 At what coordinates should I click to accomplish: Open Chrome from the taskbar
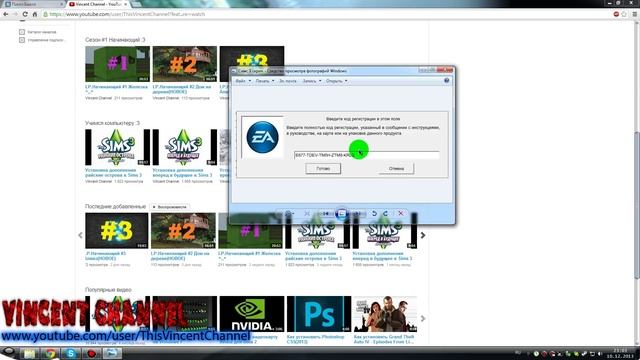(x=51, y=353)
